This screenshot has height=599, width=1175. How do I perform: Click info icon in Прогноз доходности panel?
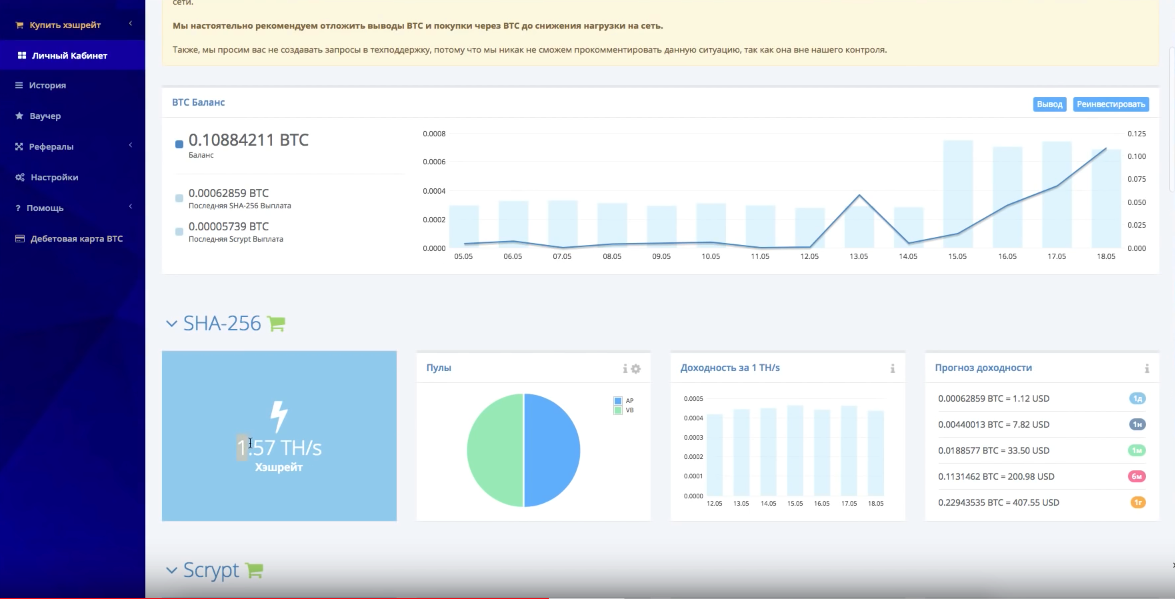(x=1146, y=369)
